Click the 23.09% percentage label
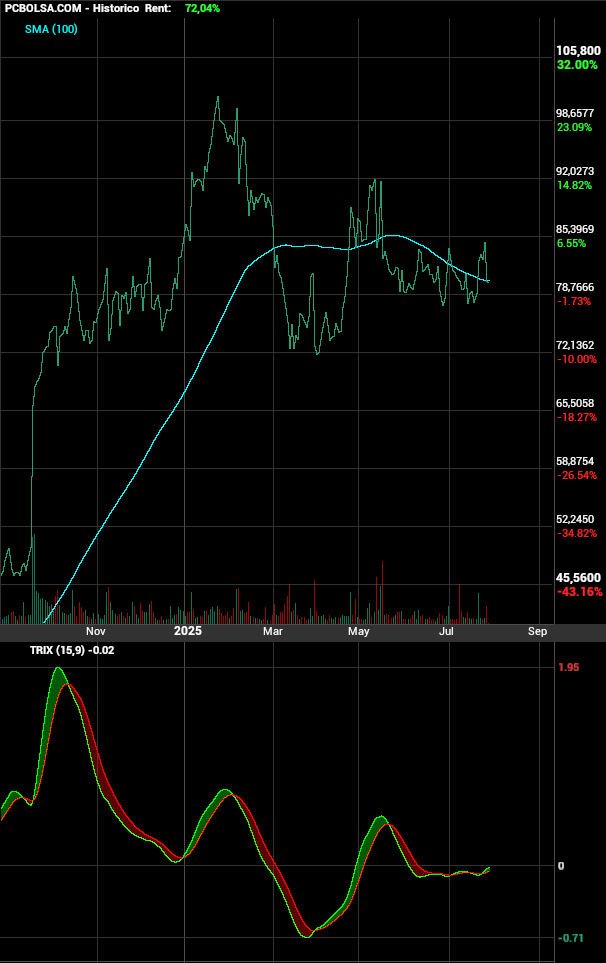 click(574, 128)
